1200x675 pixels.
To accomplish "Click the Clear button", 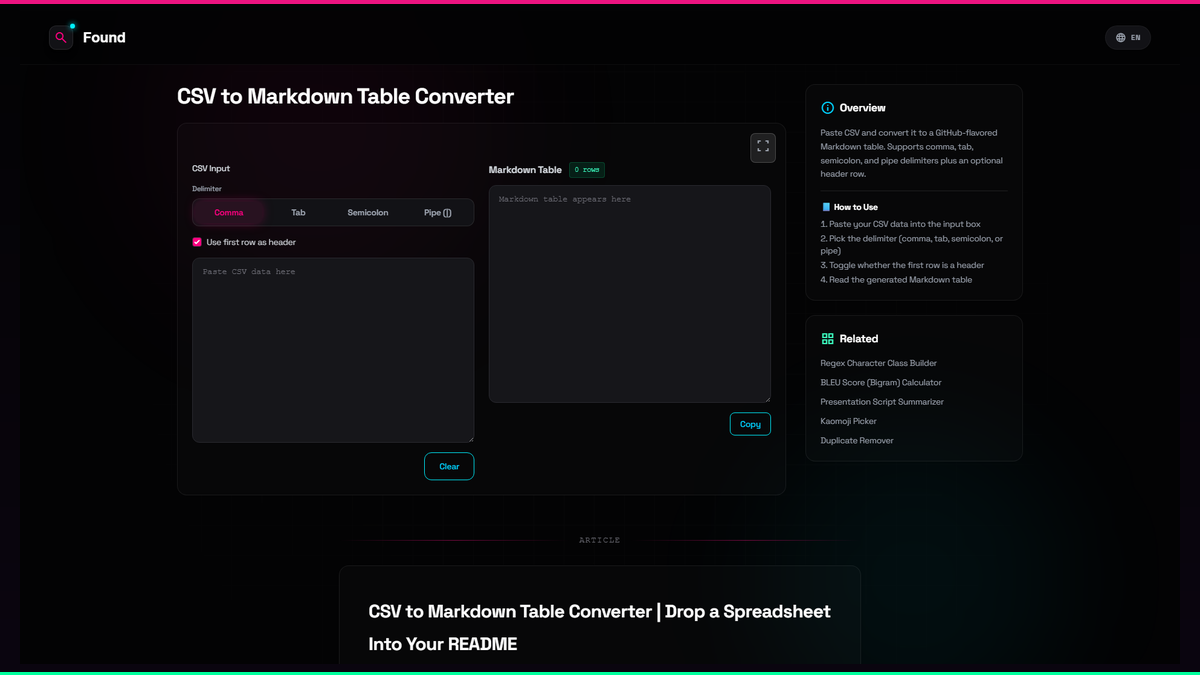I will 449,466.
